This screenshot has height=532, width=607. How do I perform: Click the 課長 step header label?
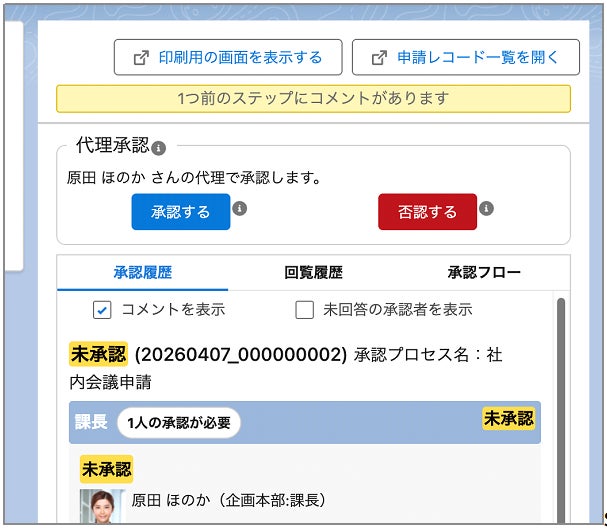pos(91,422)
